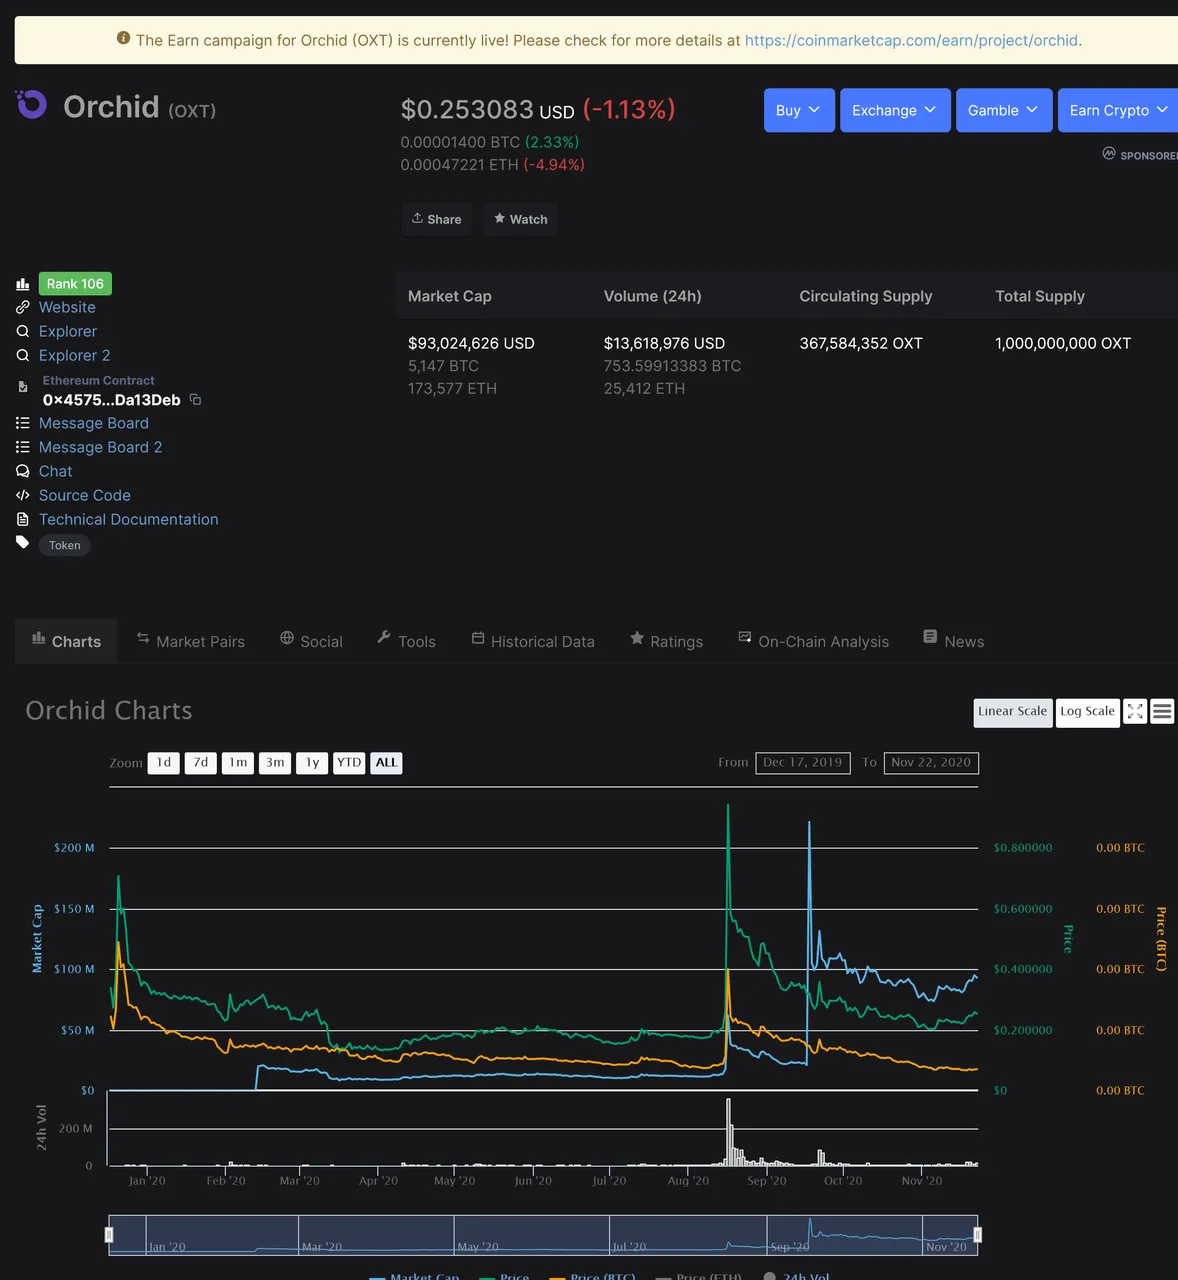Viewport: 1178px width, 1280px height.
Task: Switch to the Charts tab
Action: 66,641
